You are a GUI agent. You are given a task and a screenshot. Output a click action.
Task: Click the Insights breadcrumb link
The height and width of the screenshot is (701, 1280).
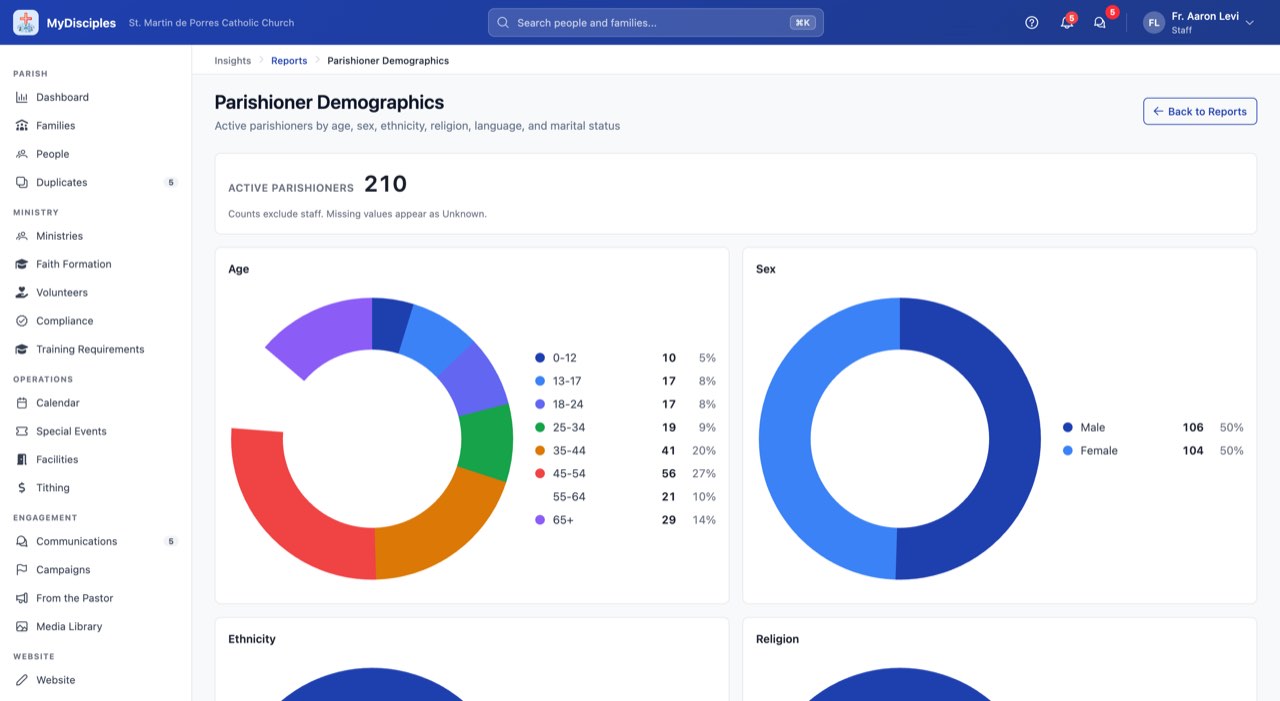tap(233, 60)
